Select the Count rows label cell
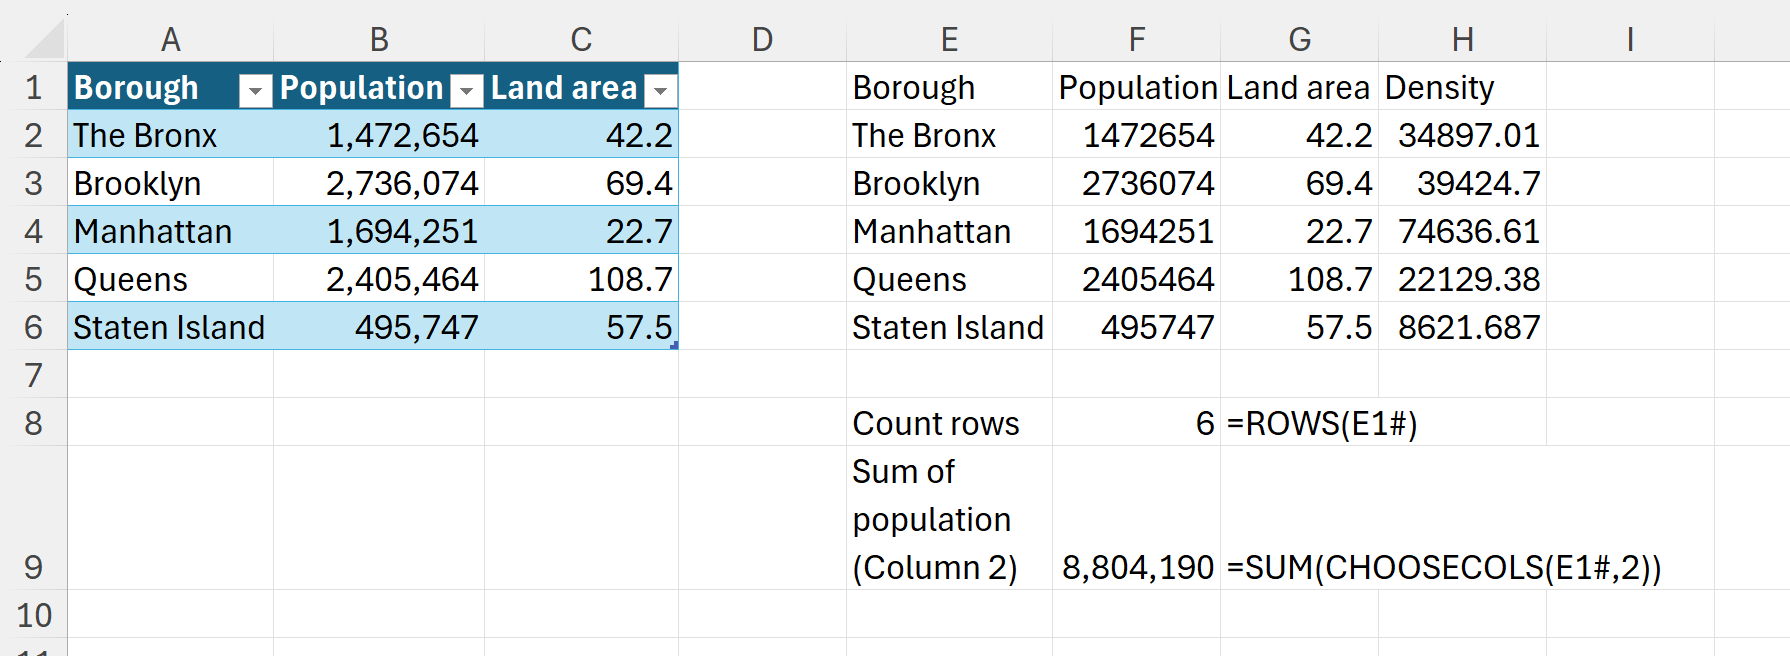The image size is (1790, 656). click(936, 423)
